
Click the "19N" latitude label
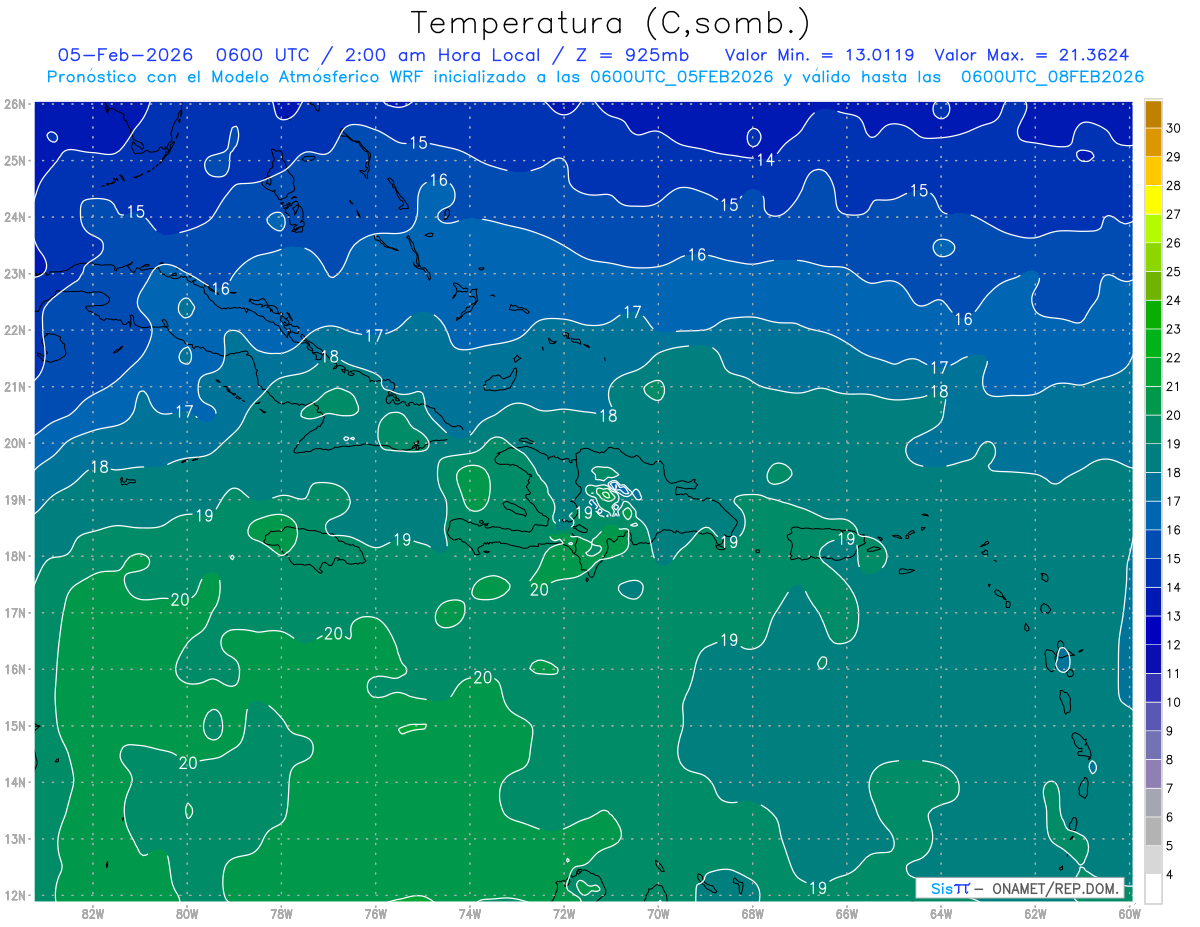[x=15, y=499]
